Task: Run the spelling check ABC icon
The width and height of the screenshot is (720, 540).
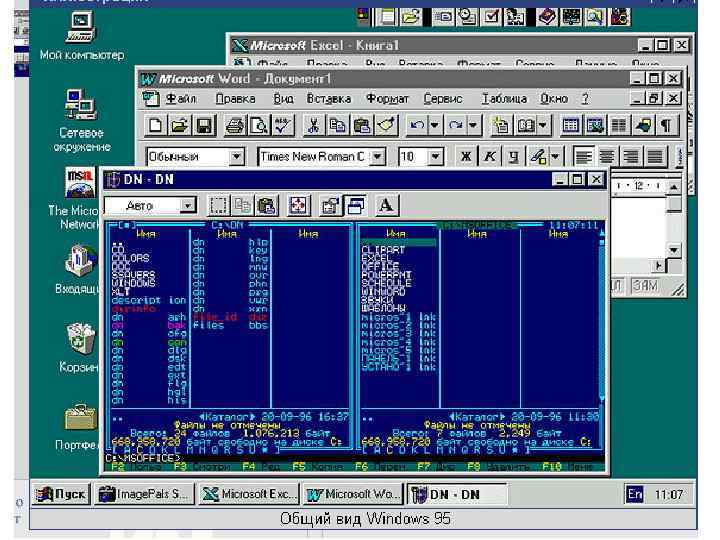Action: coord(282,125)
